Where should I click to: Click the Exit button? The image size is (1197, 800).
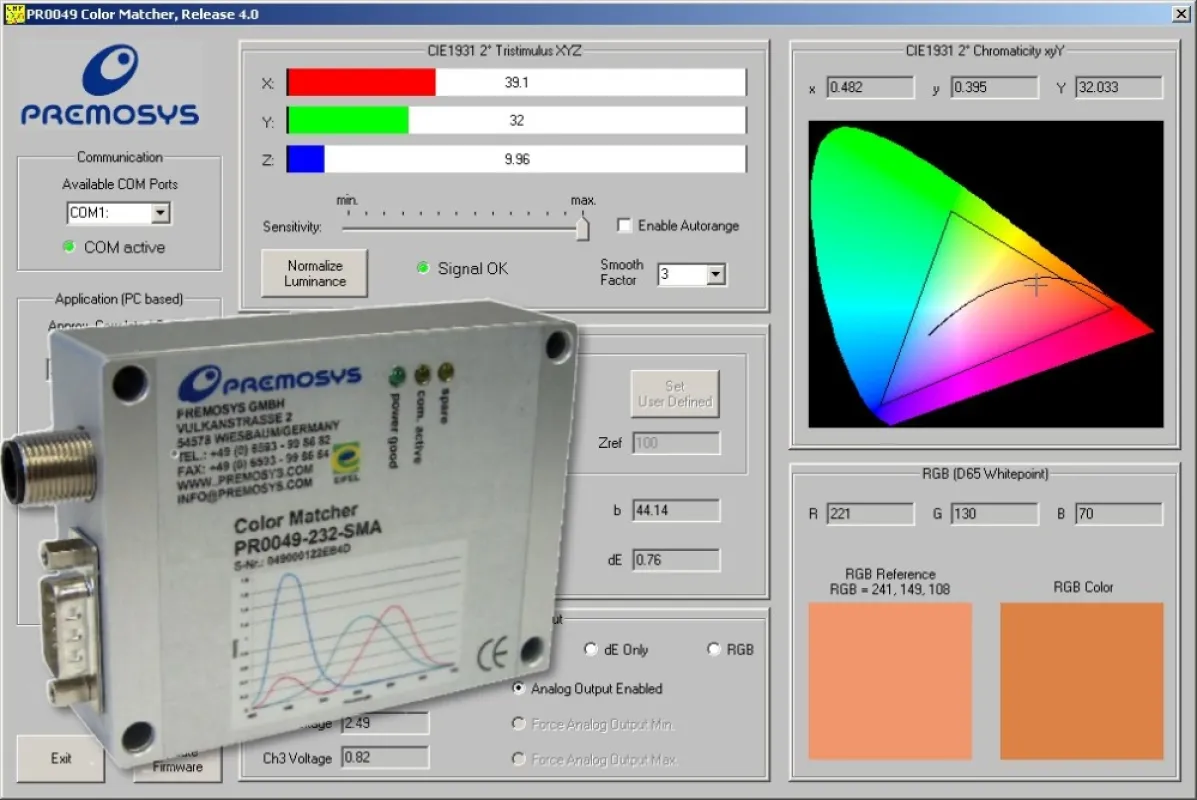click(60, 758)
